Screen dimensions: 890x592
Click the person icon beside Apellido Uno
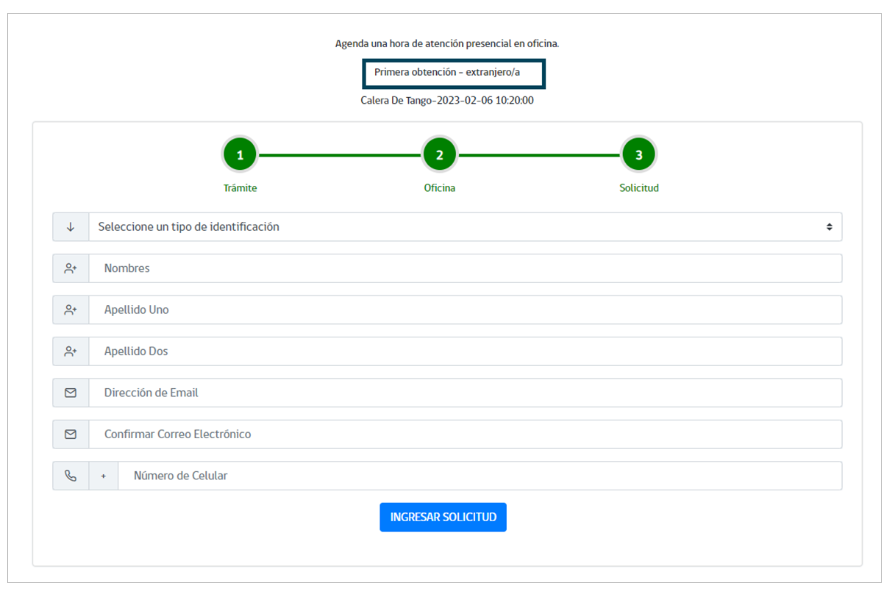click(x=70, y=310)
